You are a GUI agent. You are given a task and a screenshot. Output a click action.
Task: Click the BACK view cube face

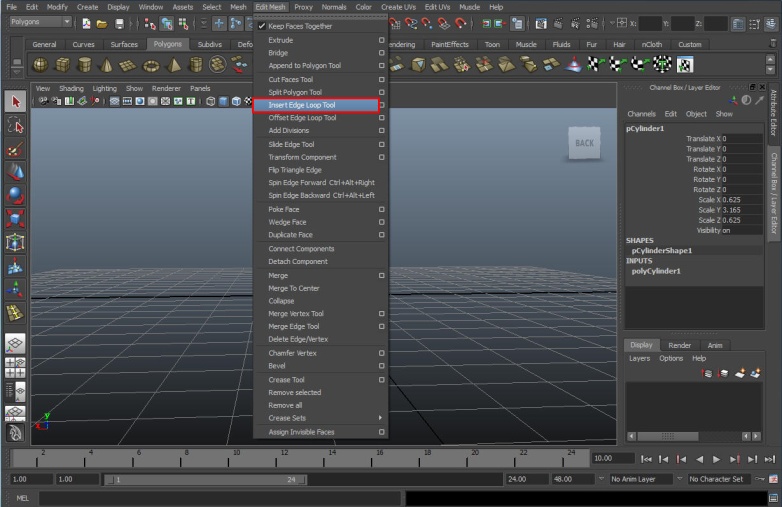pos(584,143)
